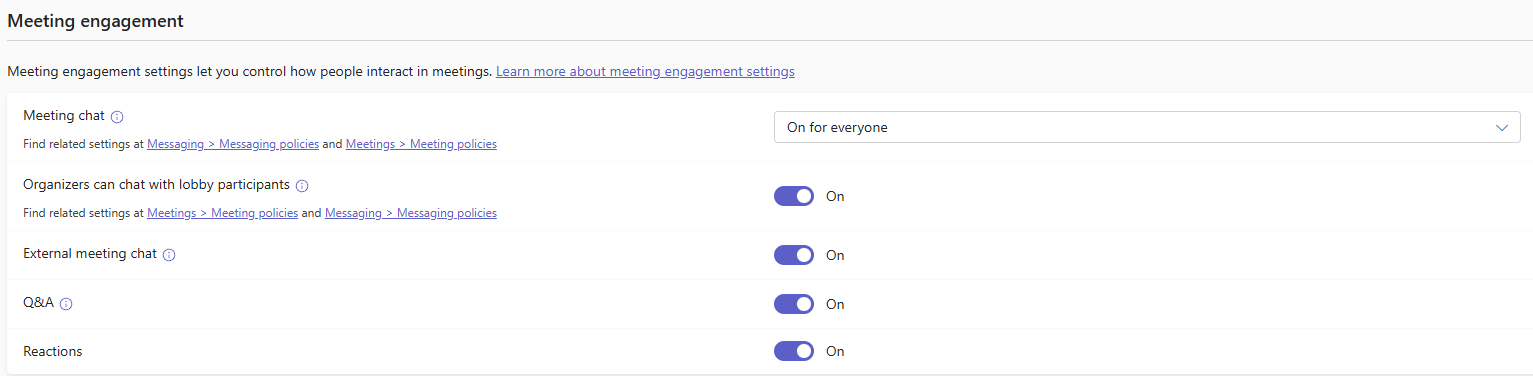Click the chevron arrow of Meeting chat dropdown
Image resolution: width=1533 pixels, height=376 pixels.
1501,128
